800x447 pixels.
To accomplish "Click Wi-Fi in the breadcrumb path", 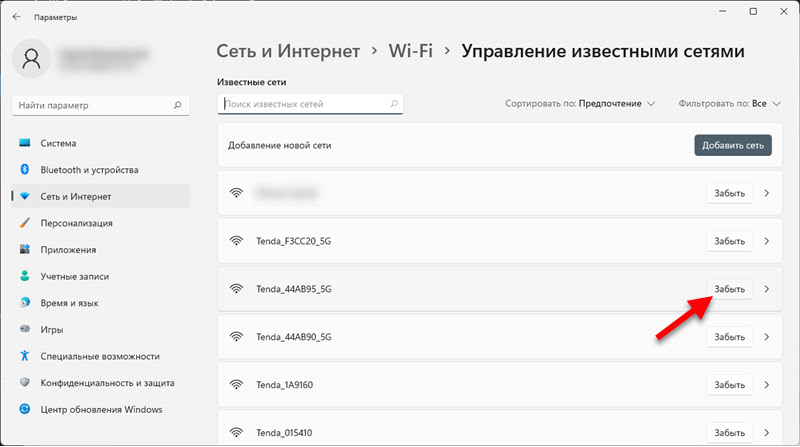I will point(410,51).
